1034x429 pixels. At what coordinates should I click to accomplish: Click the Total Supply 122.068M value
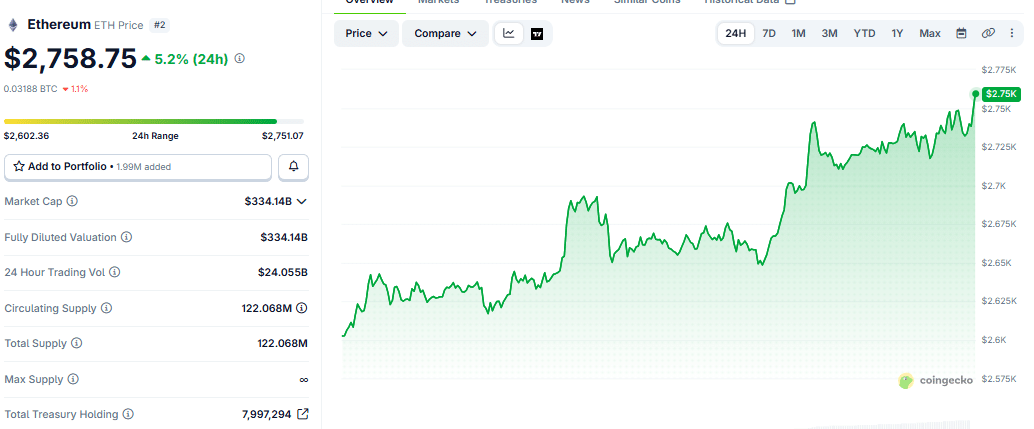point(282,343)
